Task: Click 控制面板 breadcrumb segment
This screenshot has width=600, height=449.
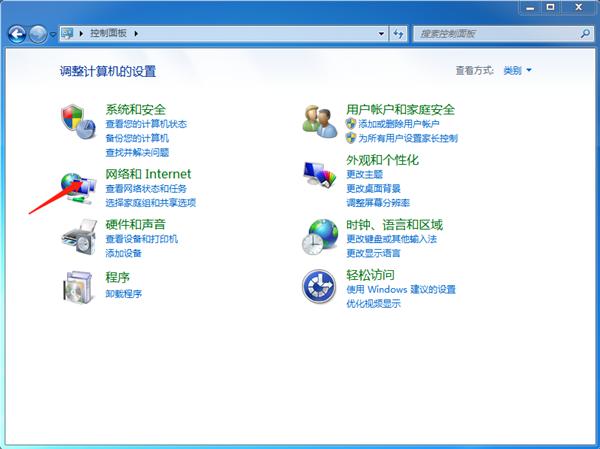Action: 108,33
